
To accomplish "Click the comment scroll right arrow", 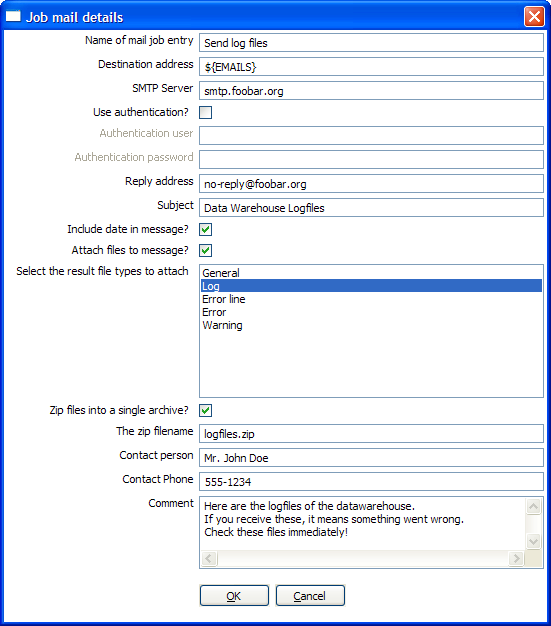I will [516, 558].
